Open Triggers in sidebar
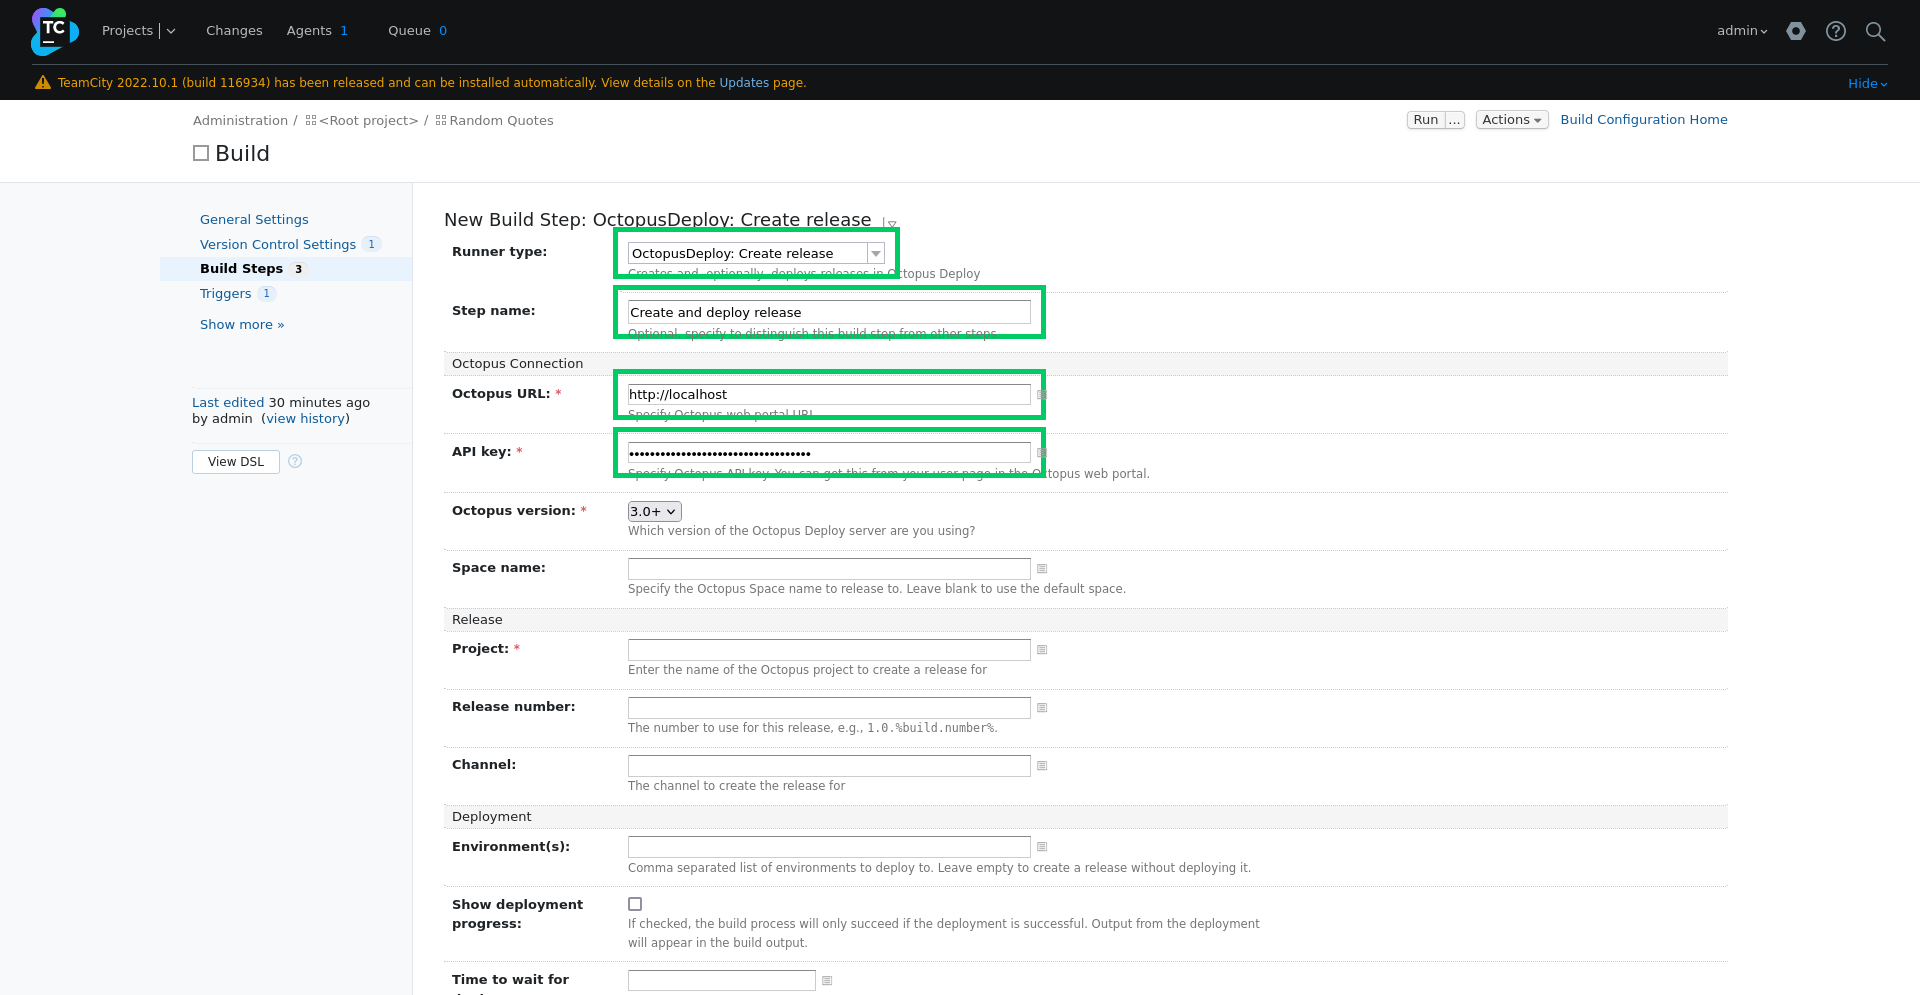This screenshot has width=1920, height=995. [225, 294]
